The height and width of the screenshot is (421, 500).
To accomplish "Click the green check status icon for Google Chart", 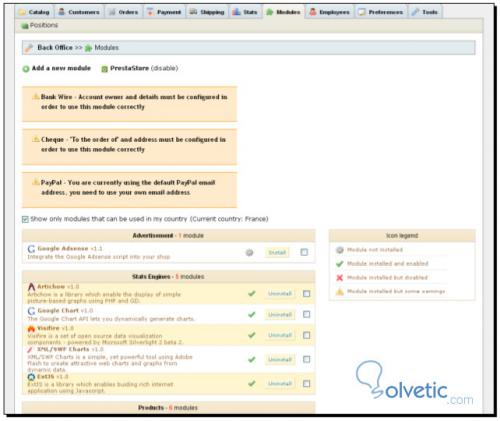I will point(252,314).
